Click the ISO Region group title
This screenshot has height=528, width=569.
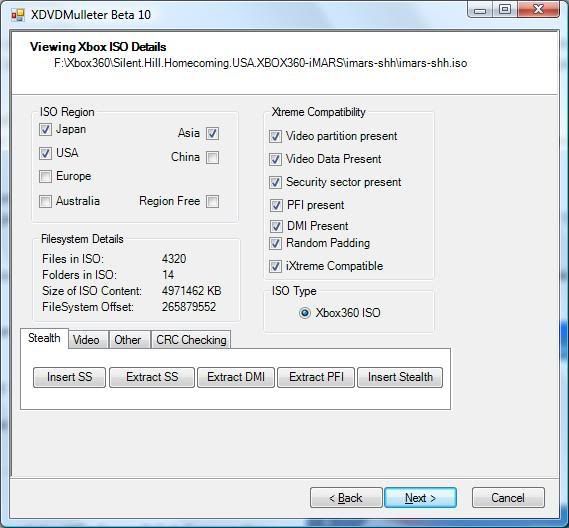click(67, 112)
